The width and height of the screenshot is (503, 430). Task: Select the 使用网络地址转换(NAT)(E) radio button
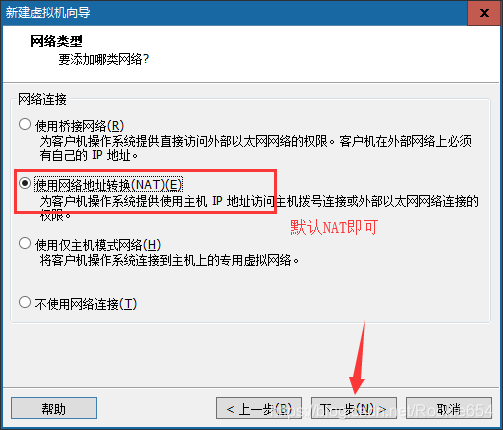coord(25,183)
